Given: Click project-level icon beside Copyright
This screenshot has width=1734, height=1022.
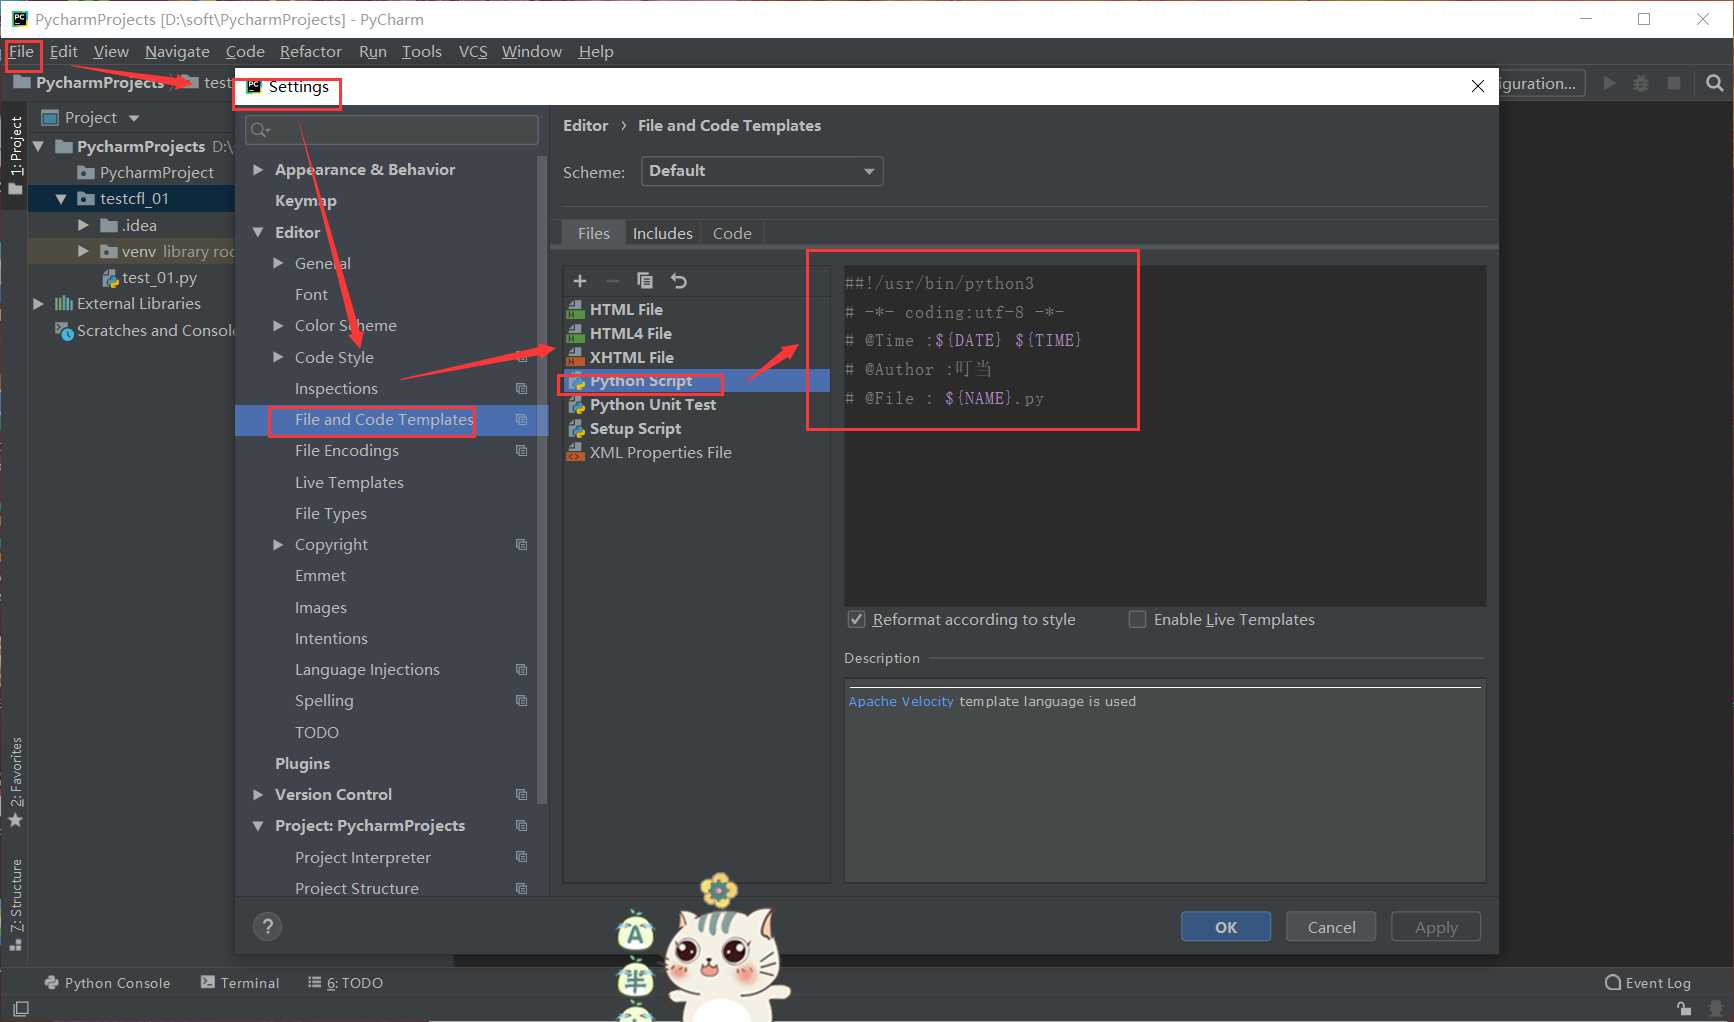Looking at the screenshot, I should click(x=521, y=544).
